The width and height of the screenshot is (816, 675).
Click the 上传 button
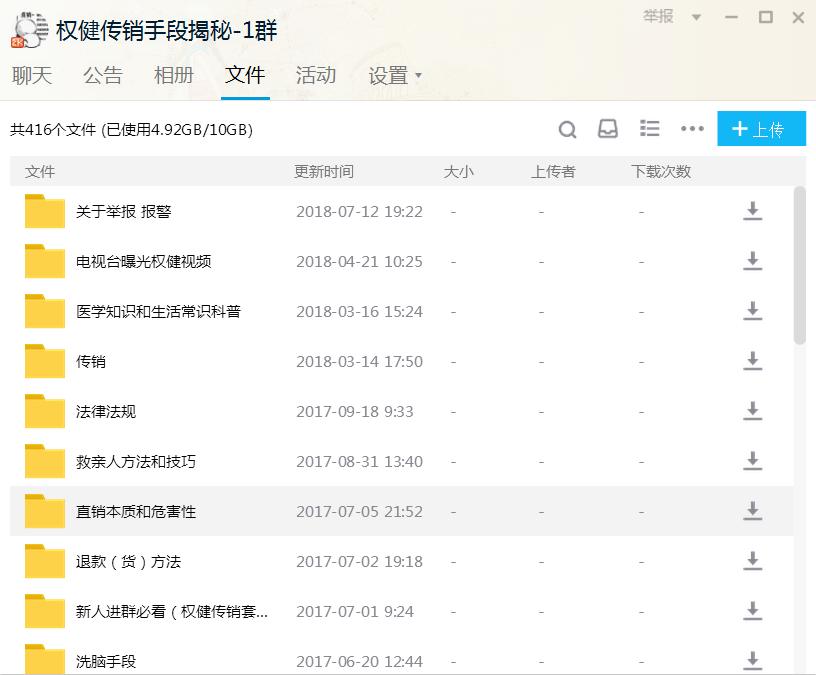762,128
